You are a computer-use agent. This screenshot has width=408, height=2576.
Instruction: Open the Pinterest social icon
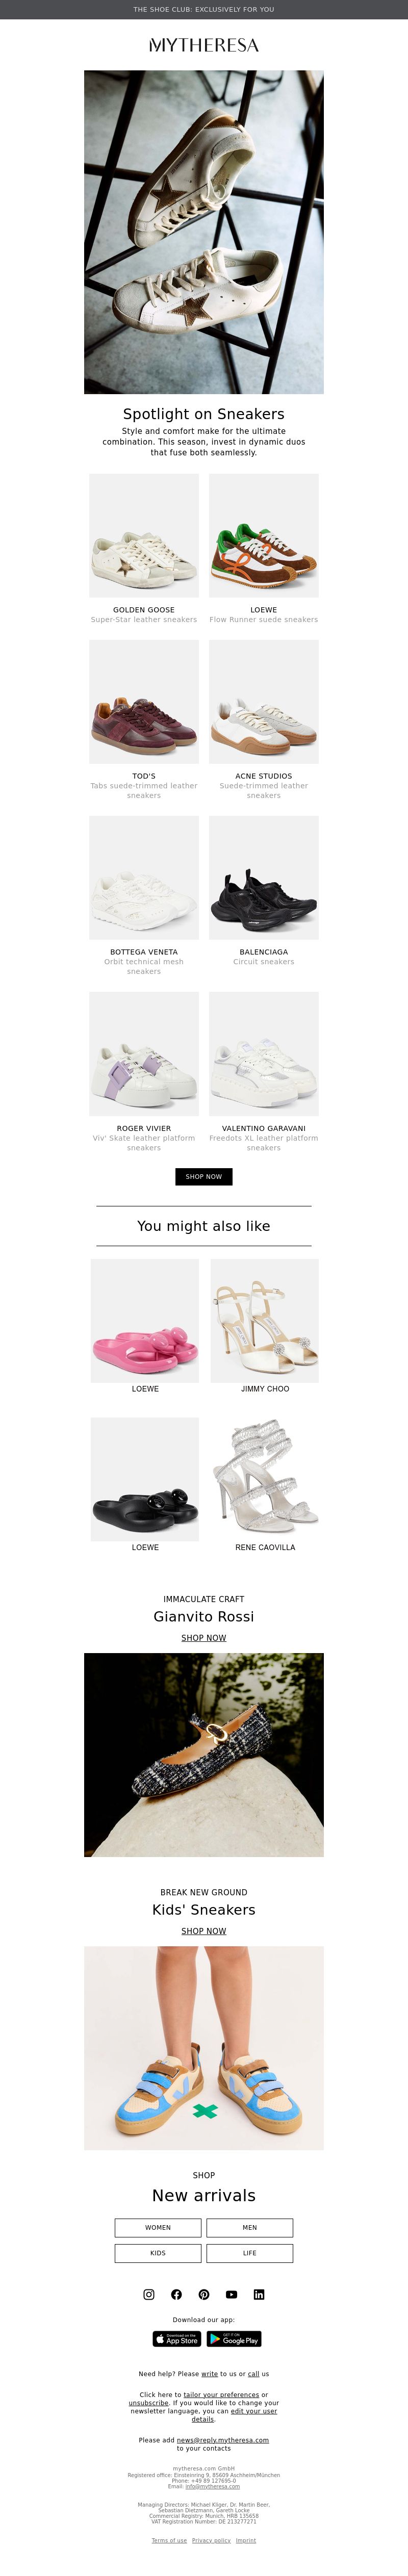pos(204,2294)
